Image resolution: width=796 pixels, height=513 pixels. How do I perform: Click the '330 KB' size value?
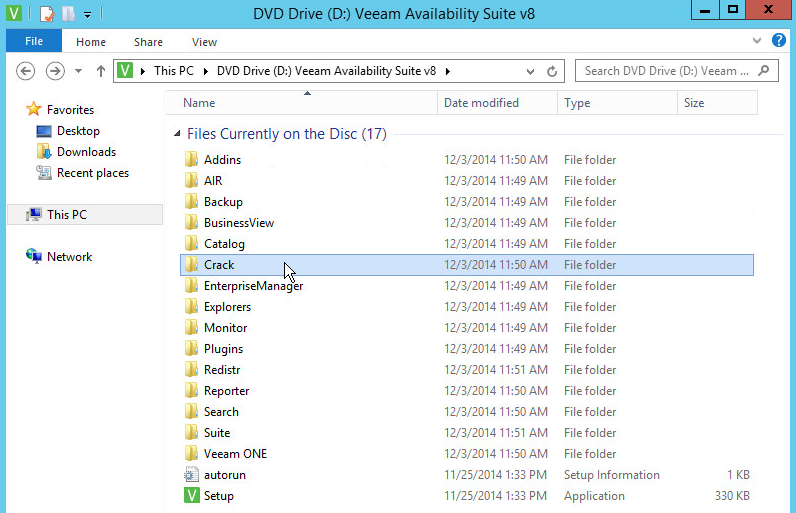tap(732, 496)
